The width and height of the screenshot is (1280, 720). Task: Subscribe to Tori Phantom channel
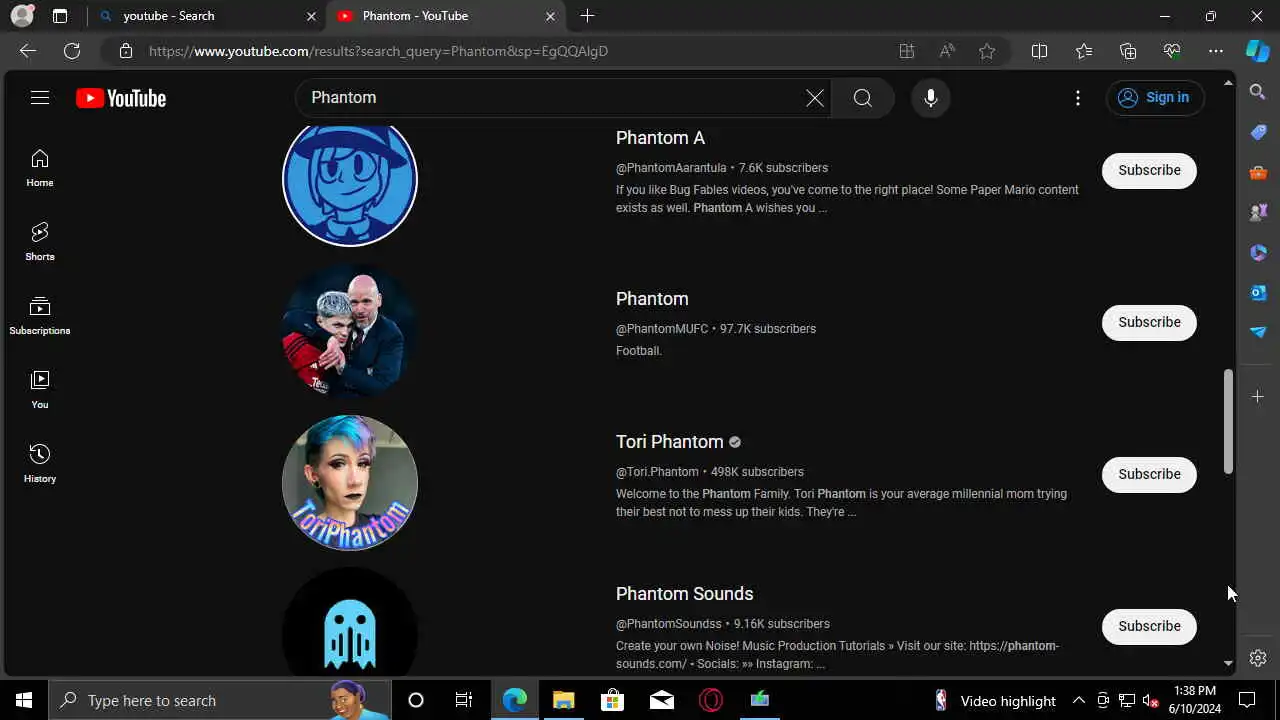[x=1149, y=474]
